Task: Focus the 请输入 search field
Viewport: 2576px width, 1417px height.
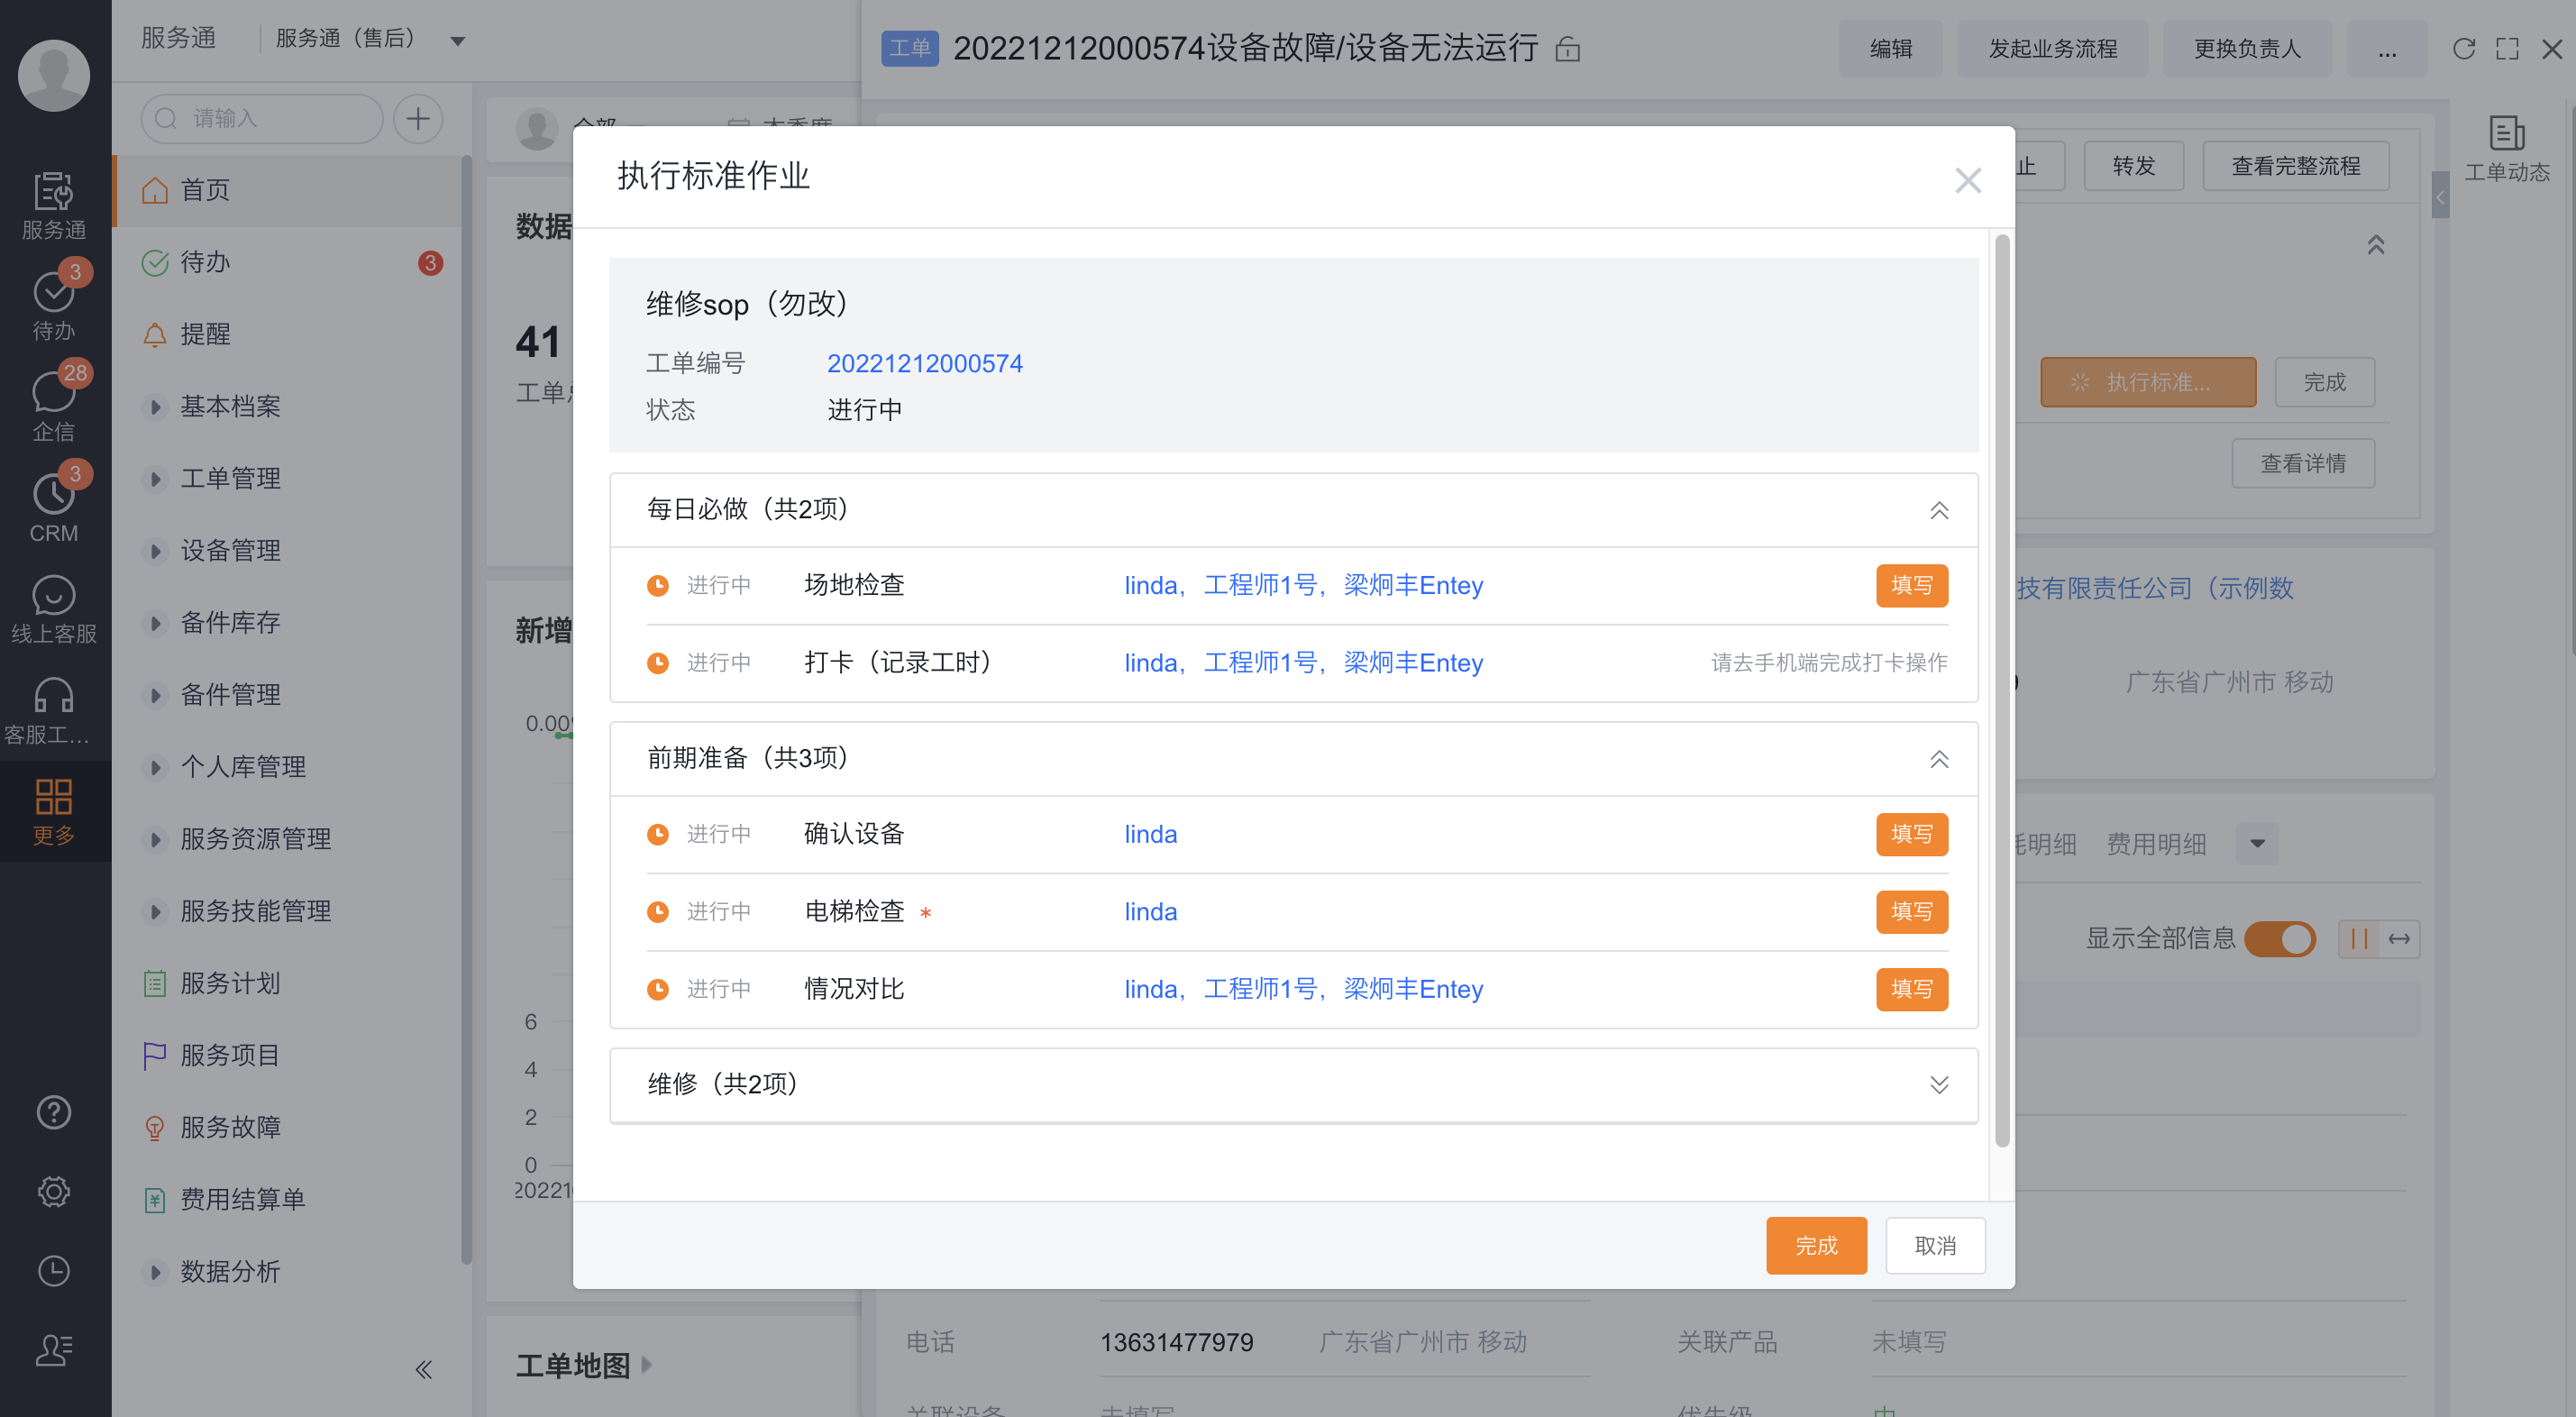Action: coord(262,119)
